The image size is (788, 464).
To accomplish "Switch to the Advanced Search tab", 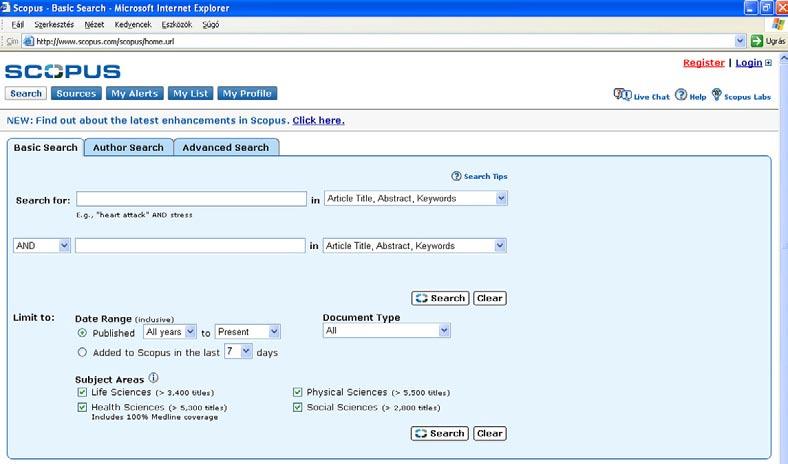I will (226, 147).
